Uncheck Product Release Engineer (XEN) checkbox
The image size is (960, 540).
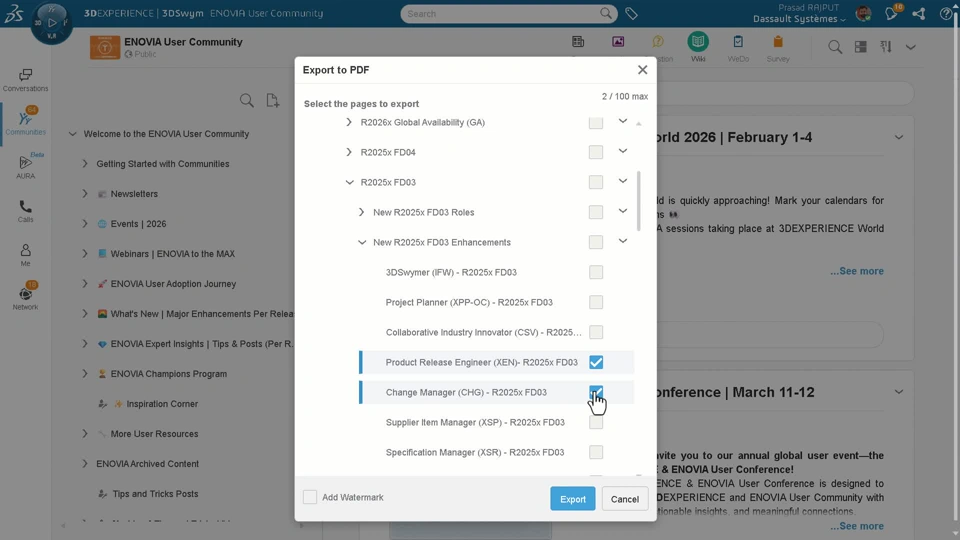(596, 362)
